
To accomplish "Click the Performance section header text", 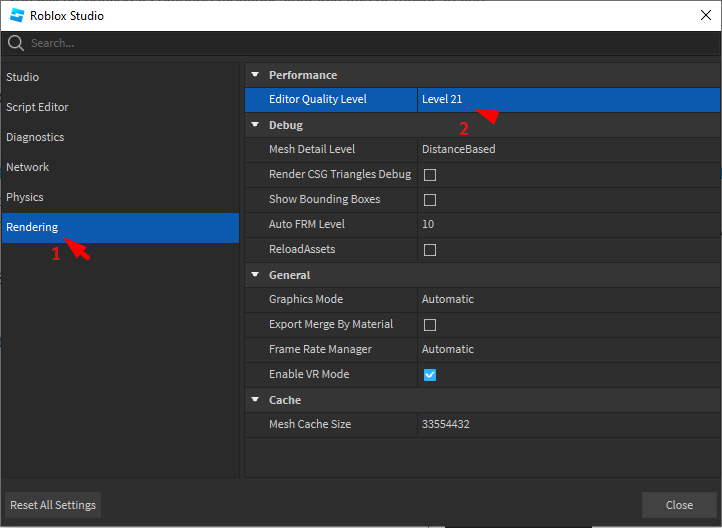I will point(303,75).
